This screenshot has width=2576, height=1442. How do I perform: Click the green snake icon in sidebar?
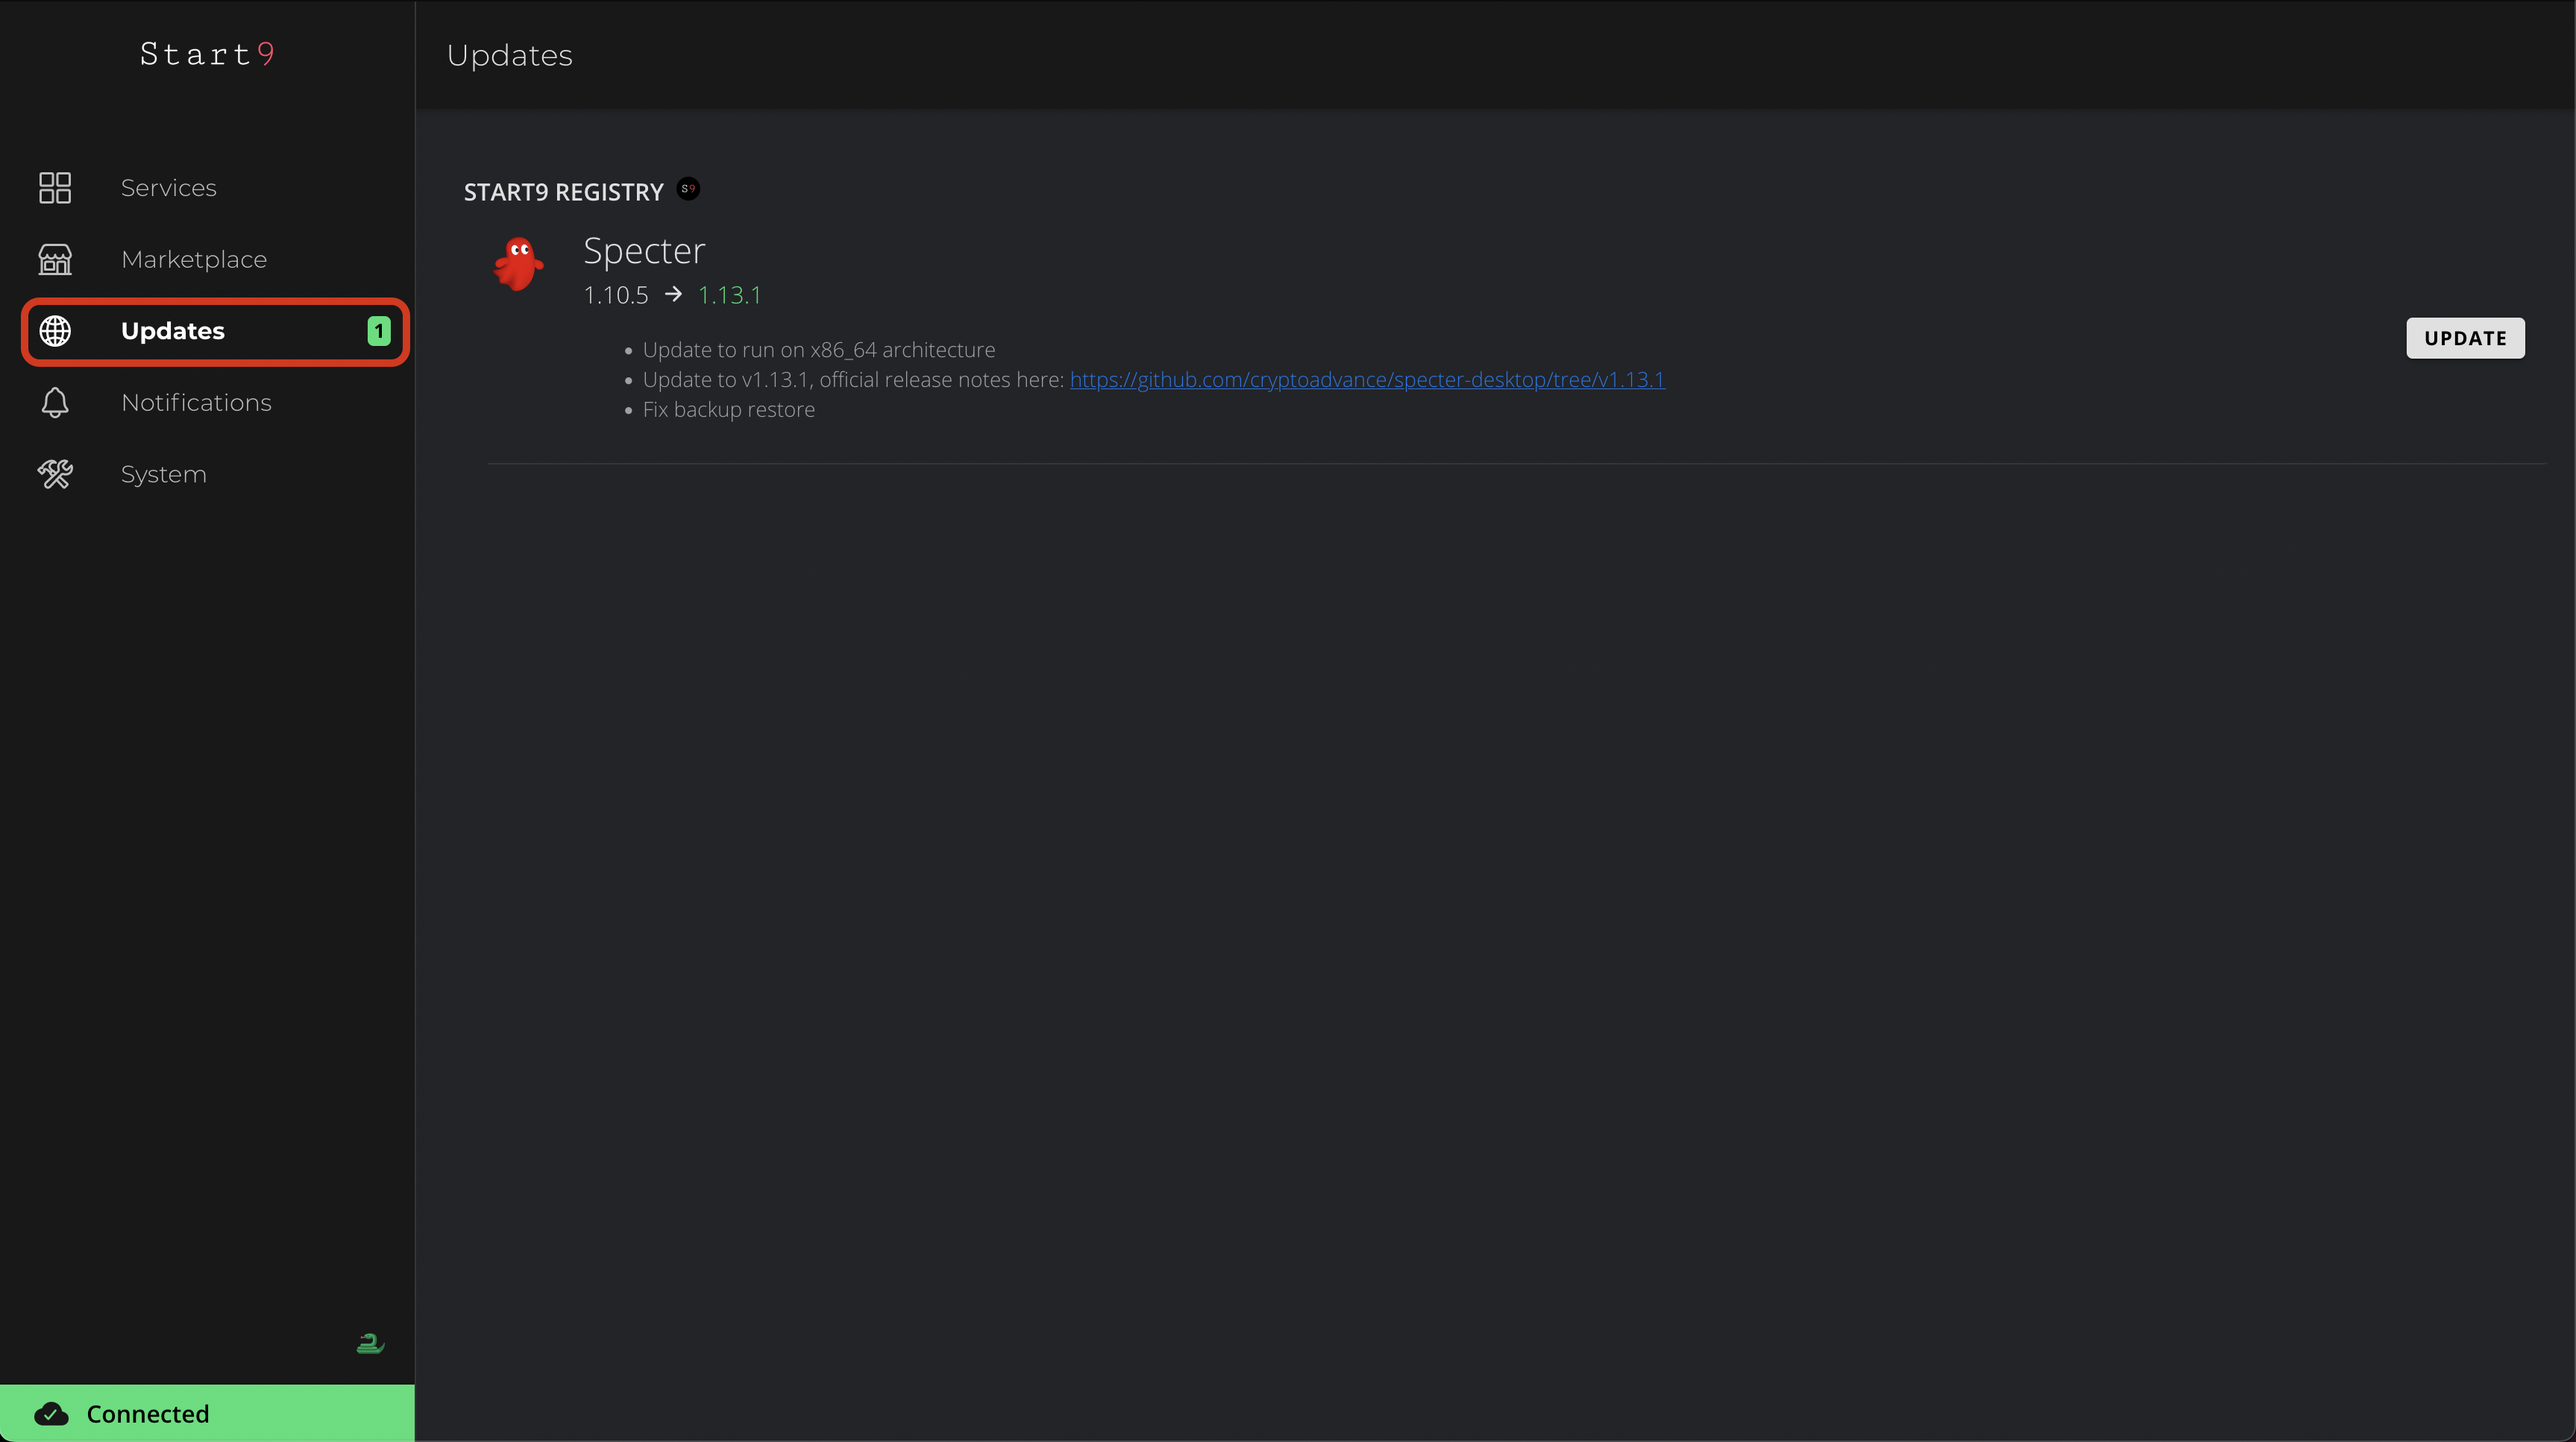(x=370, y=1343)
